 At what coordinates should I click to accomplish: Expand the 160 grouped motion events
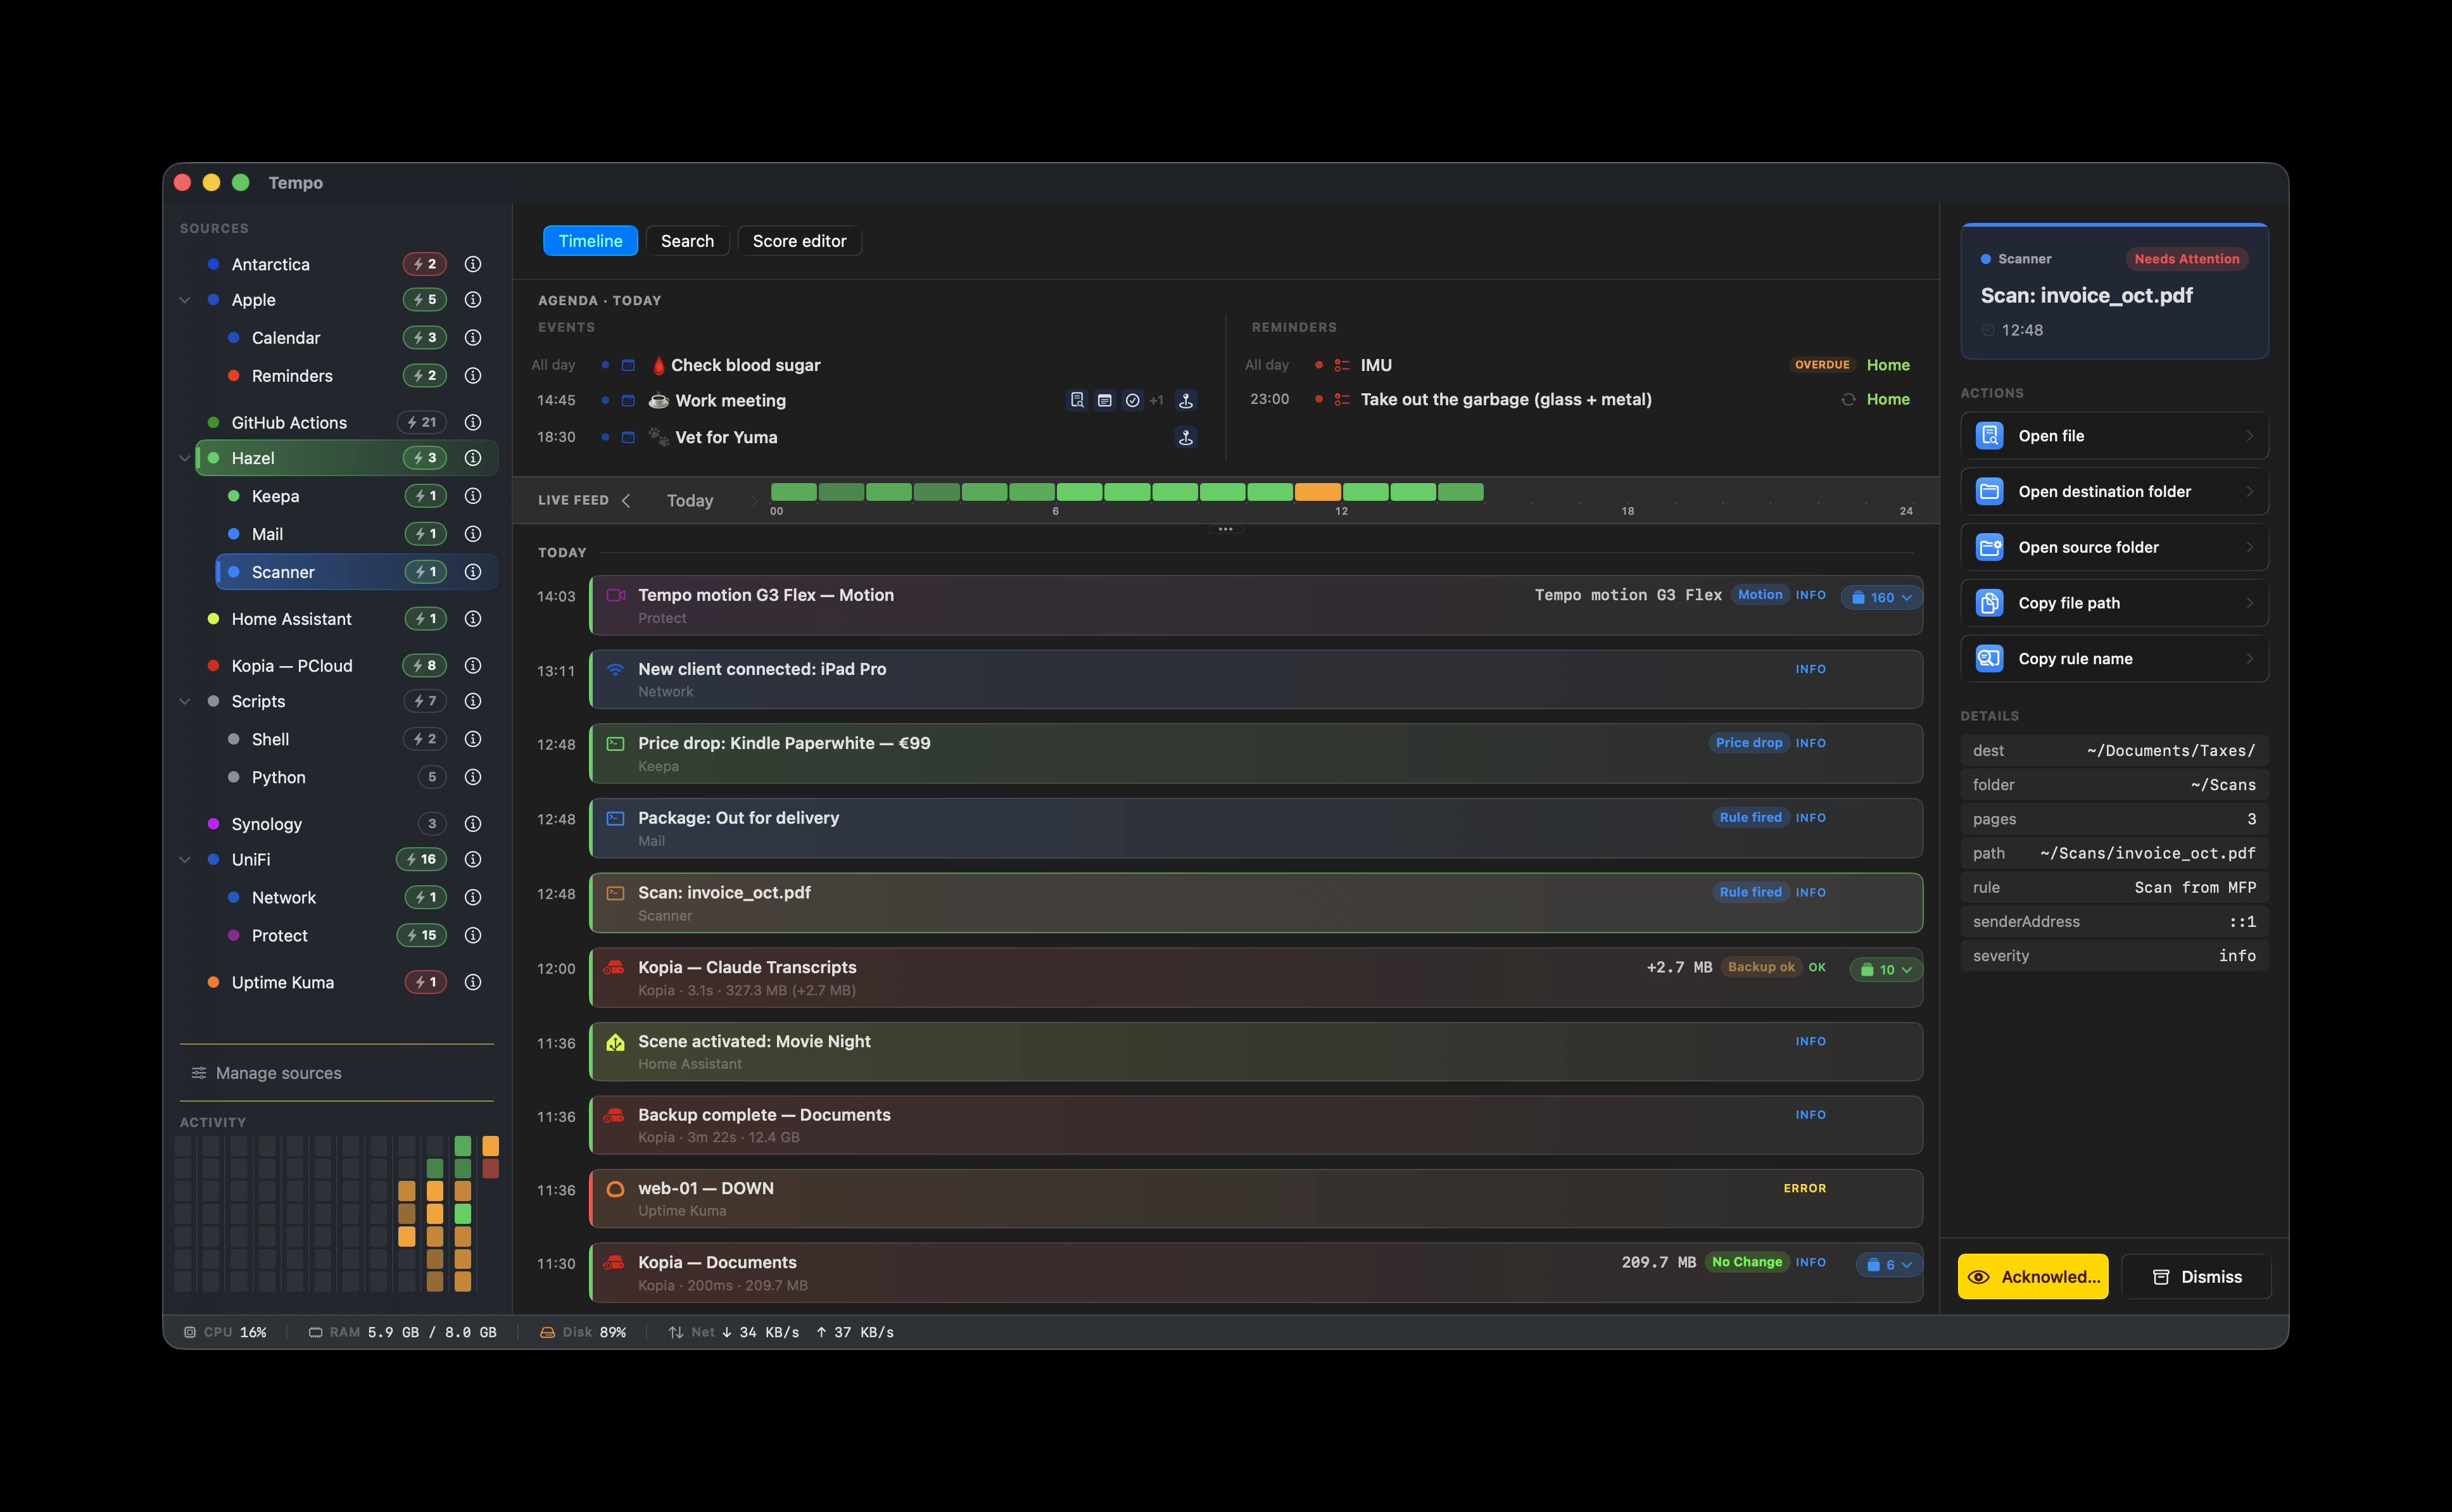tap(1881, 597)
